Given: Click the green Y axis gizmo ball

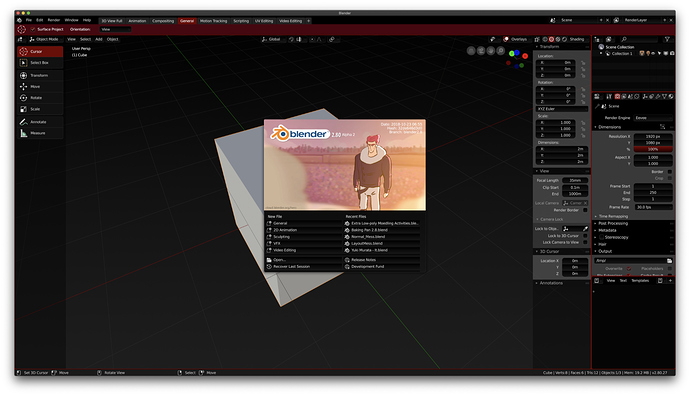Looking at the screenshot, I should (x=512, y=54).
